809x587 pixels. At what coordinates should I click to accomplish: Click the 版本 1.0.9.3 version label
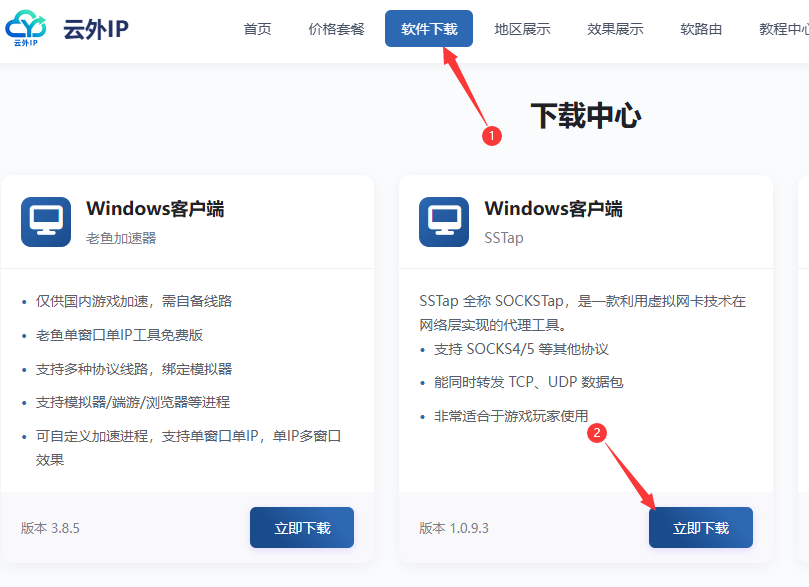click(x=454, y=528)
